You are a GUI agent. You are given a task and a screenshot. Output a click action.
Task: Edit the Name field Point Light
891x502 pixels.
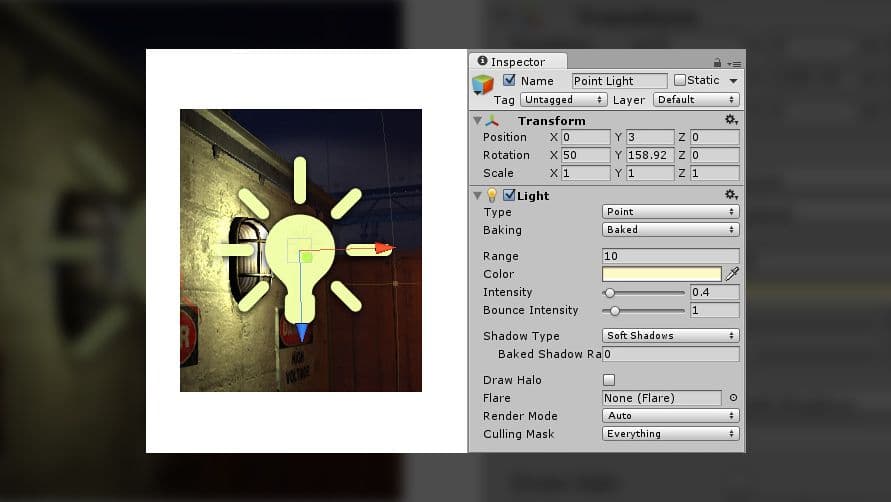(619, 81)
